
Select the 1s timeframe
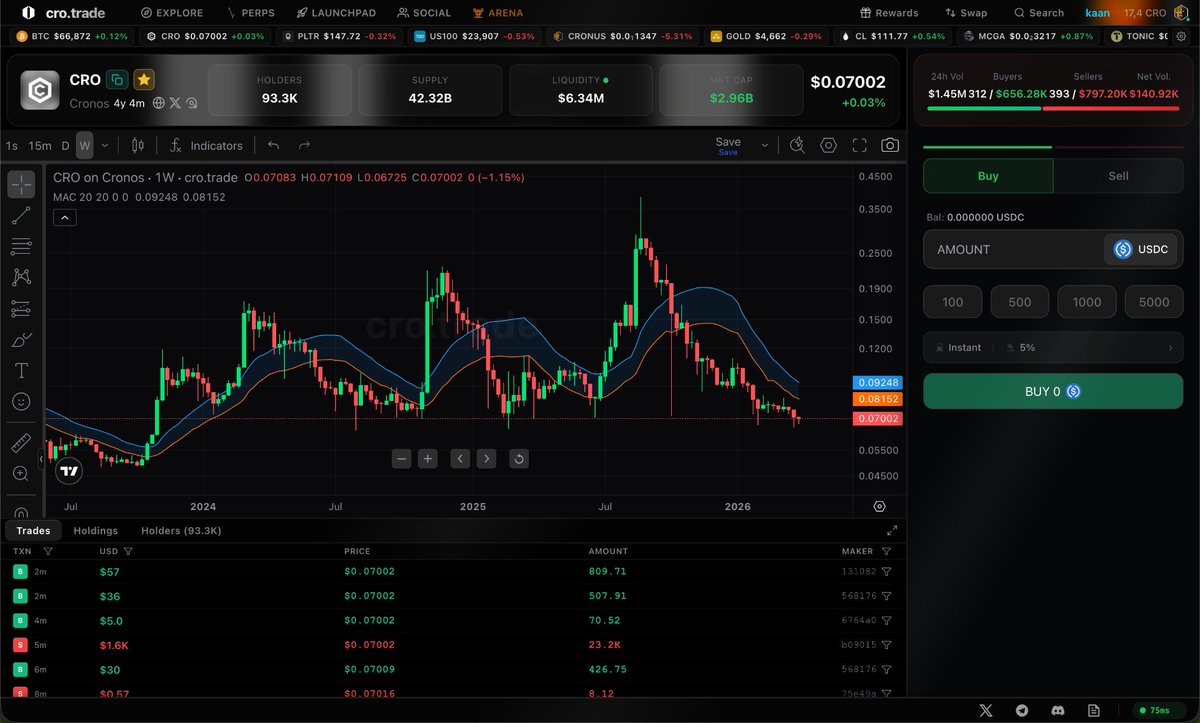(12, 146)
